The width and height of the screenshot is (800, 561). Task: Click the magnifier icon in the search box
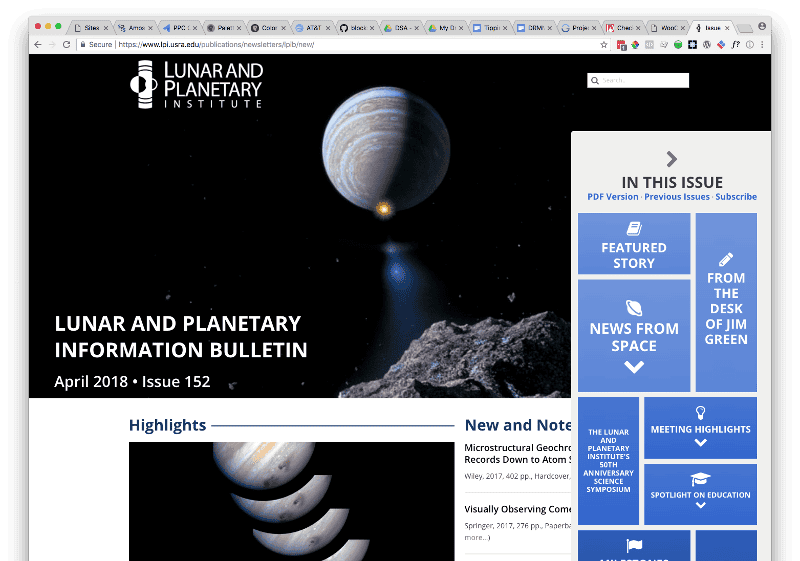click(595, 81)
